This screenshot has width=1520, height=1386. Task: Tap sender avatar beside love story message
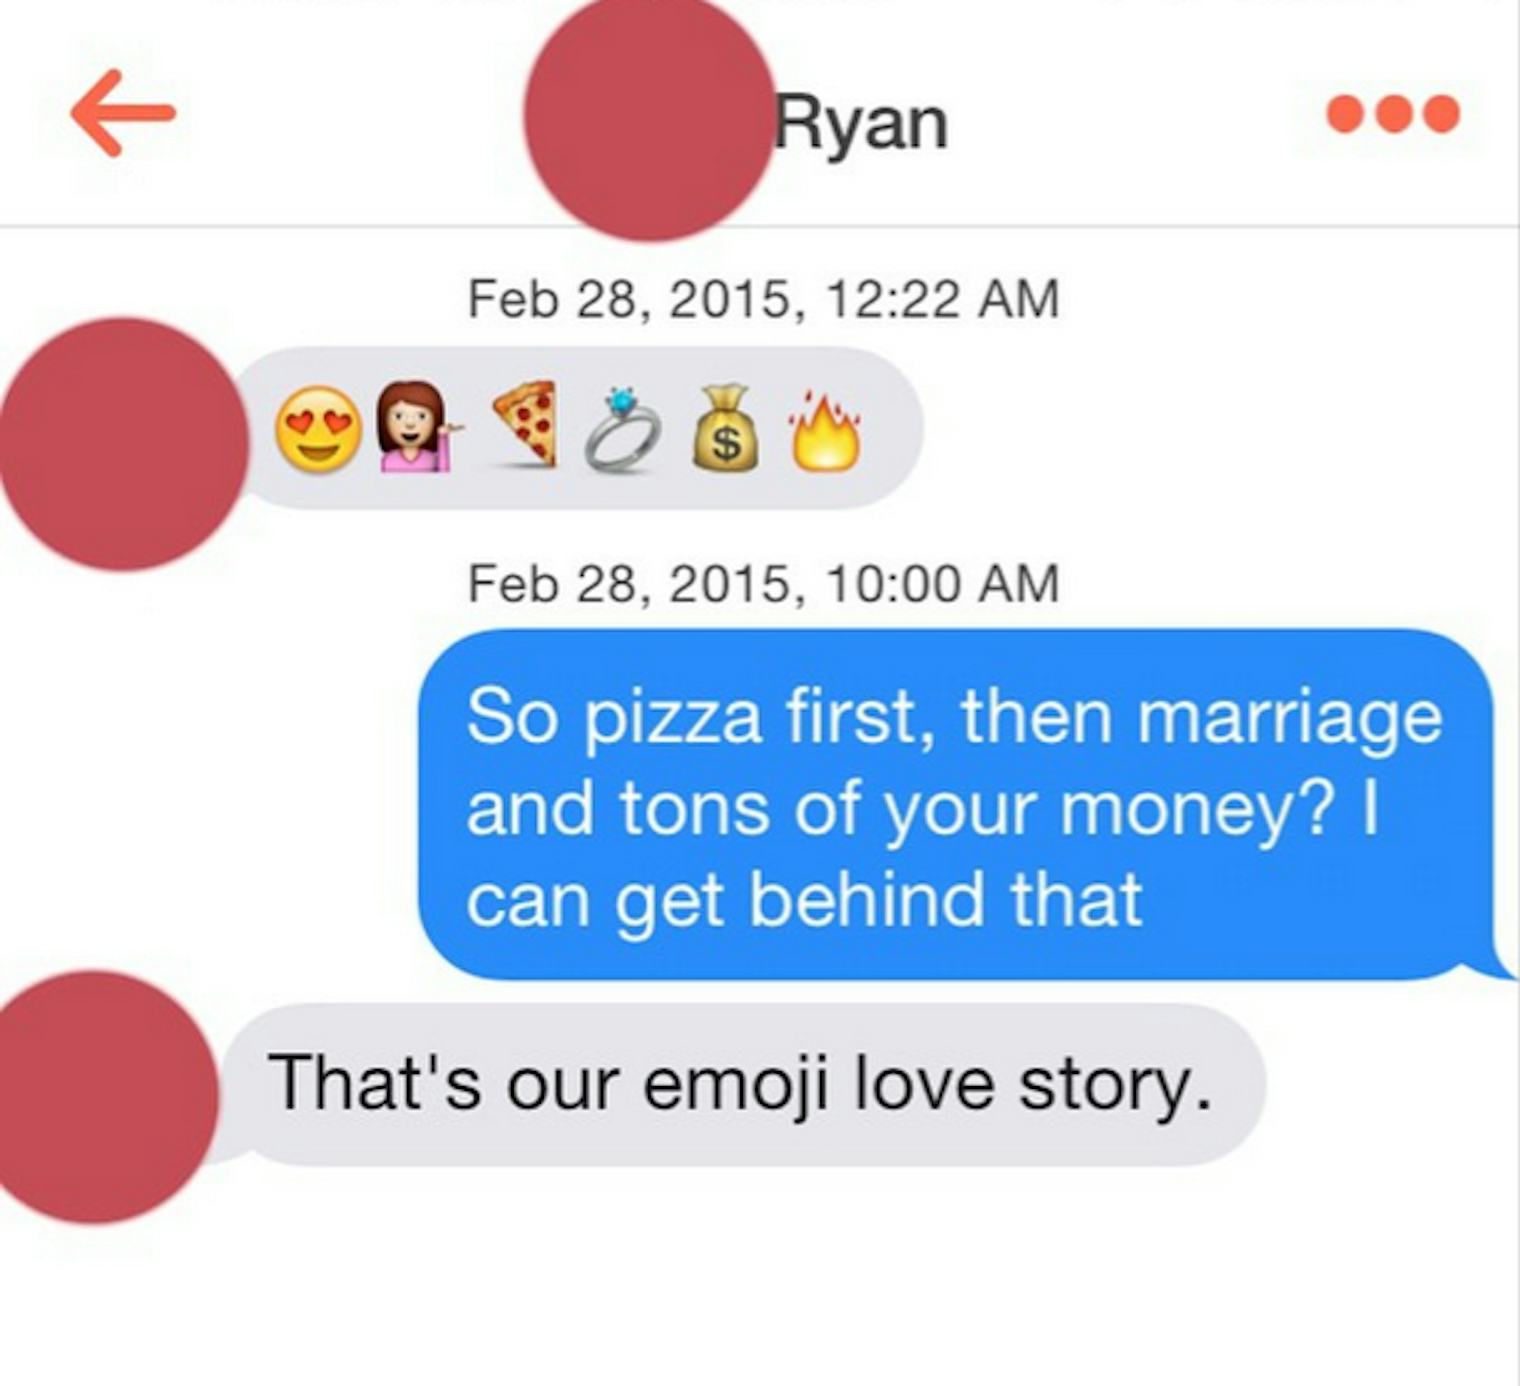click(106, 1097)
